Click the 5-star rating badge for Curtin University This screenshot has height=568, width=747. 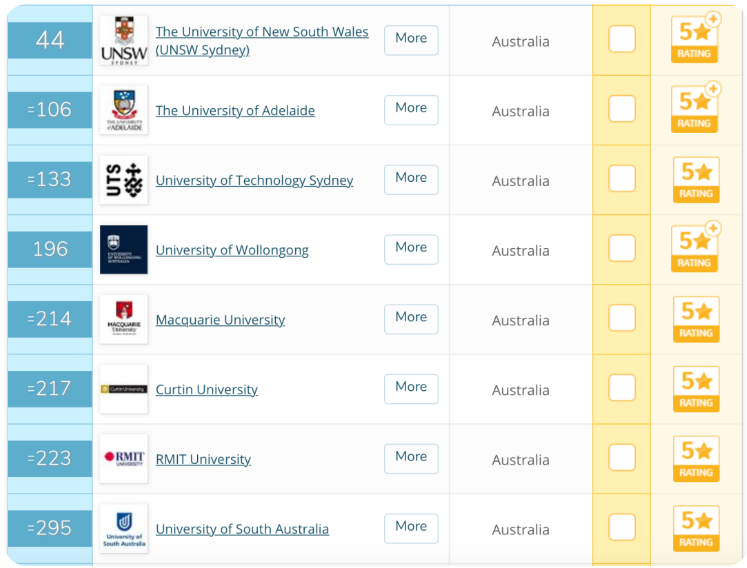[x=696, y=389]
